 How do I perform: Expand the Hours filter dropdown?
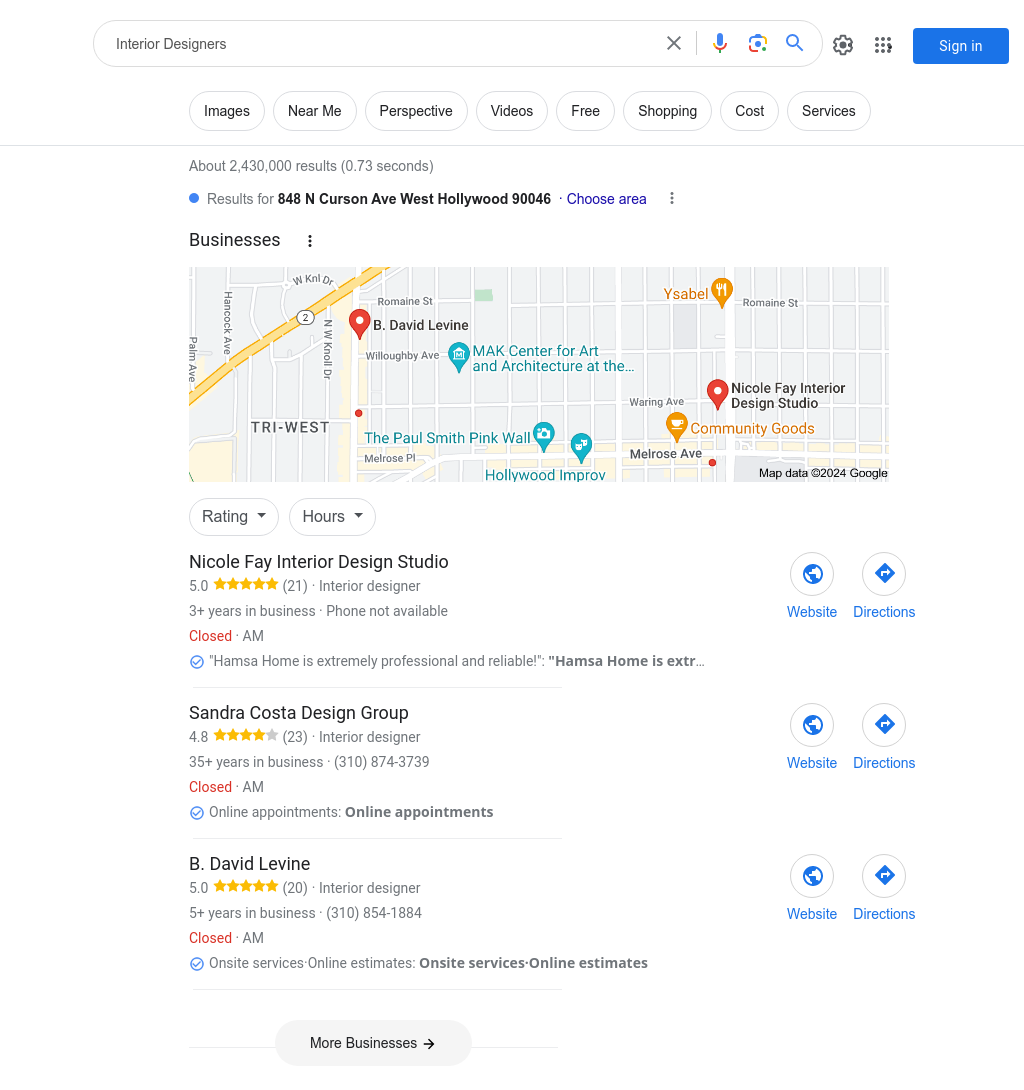332,516
